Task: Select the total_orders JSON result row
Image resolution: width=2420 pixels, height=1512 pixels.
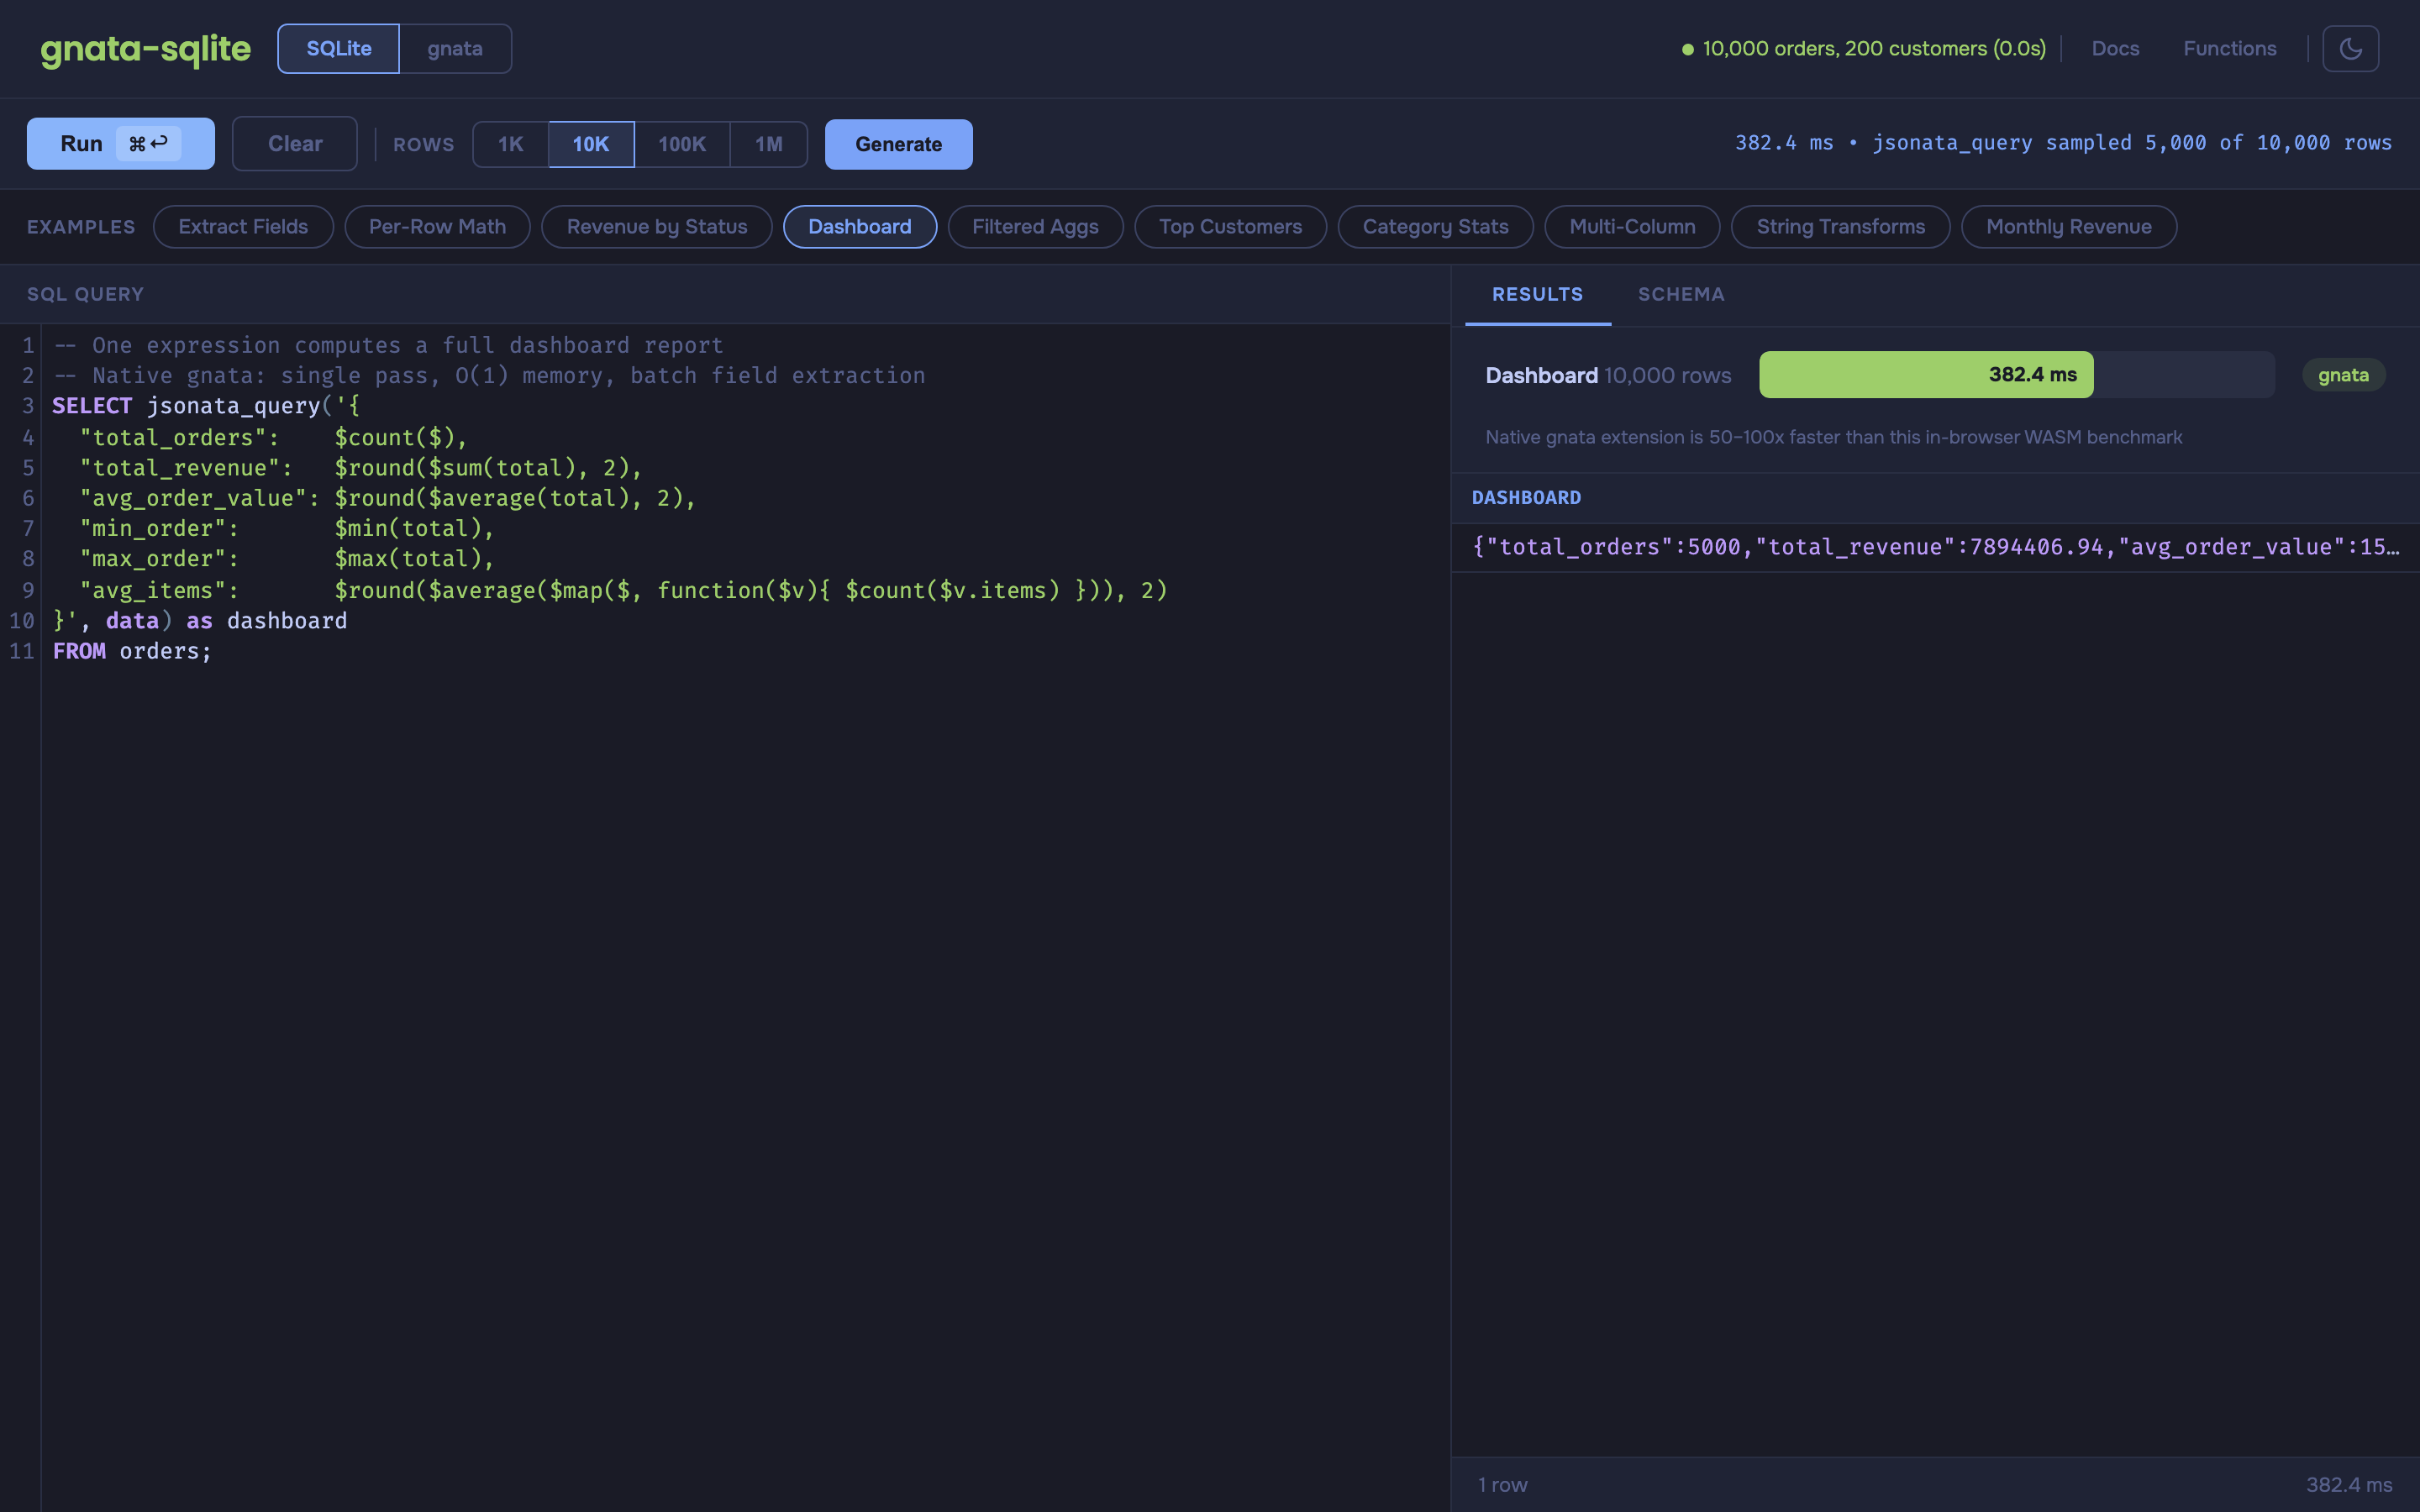Action: [x=1935, y=547]
